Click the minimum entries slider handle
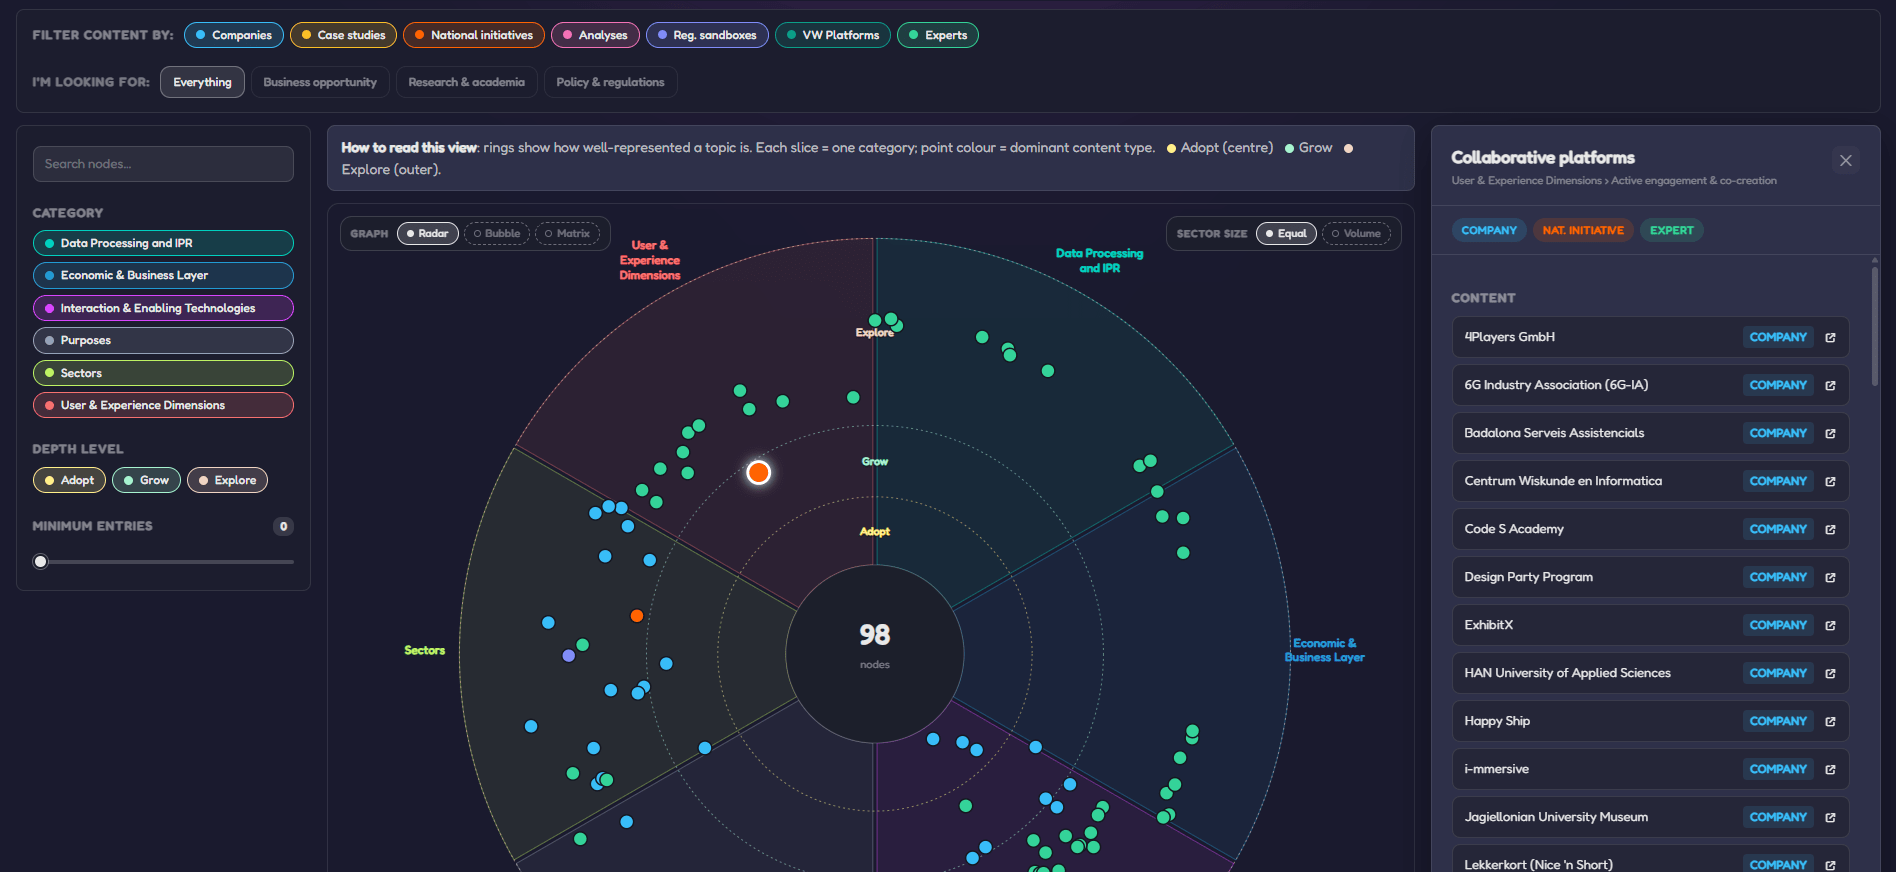This screenshot has height=872, width=1896. coord(40,561)
